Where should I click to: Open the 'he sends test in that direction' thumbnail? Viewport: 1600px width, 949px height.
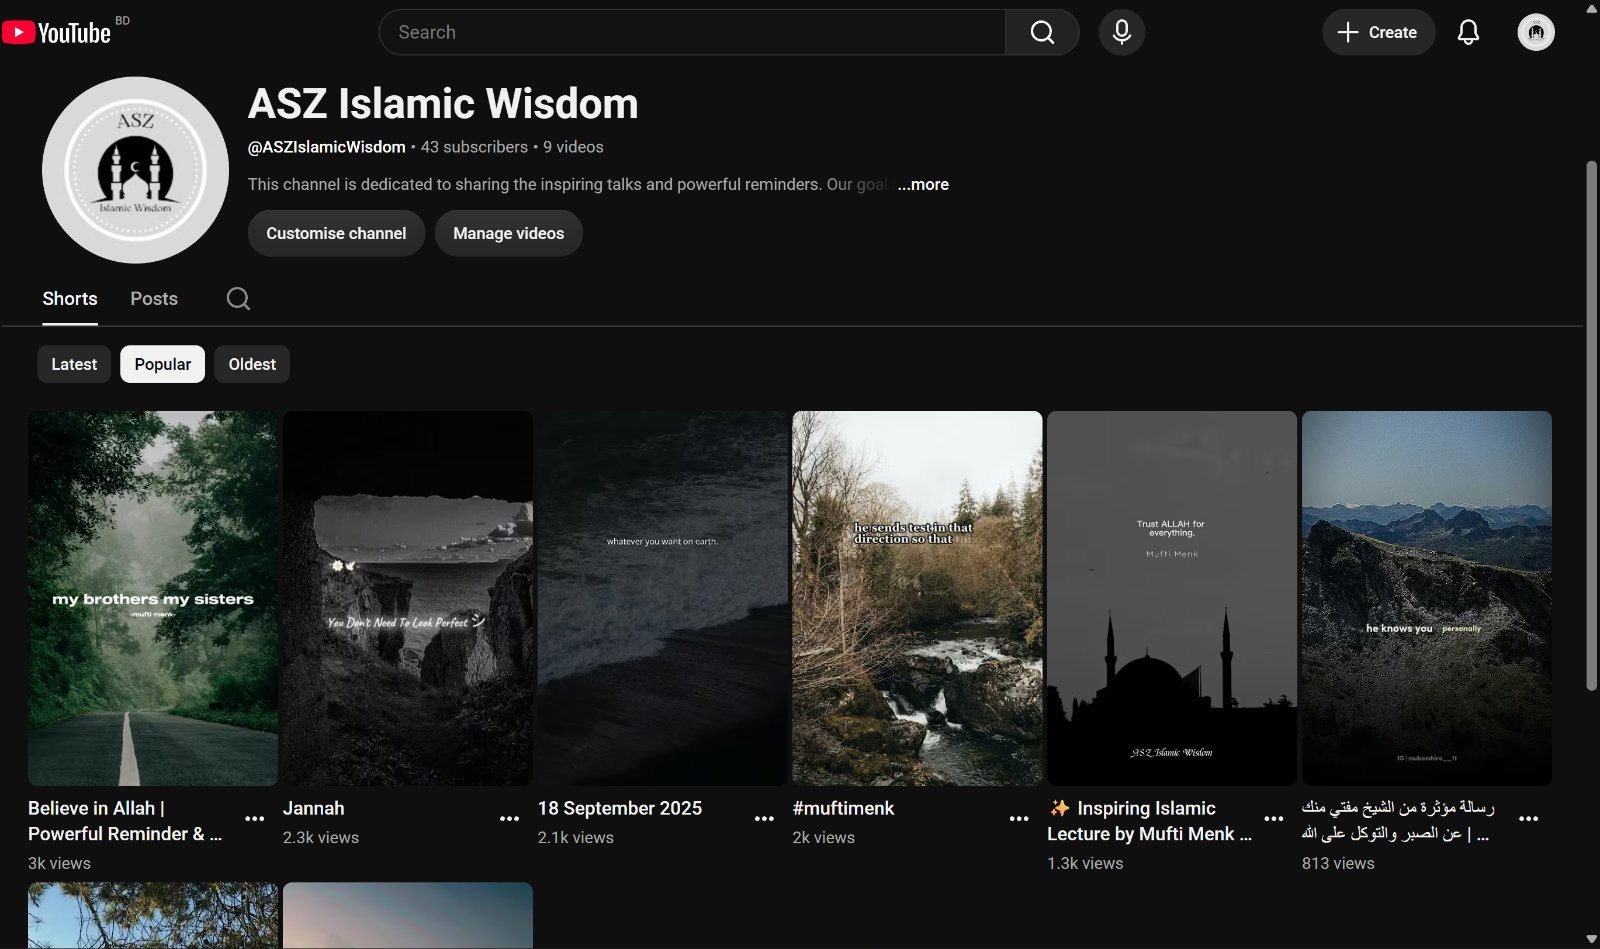(917, 598)
